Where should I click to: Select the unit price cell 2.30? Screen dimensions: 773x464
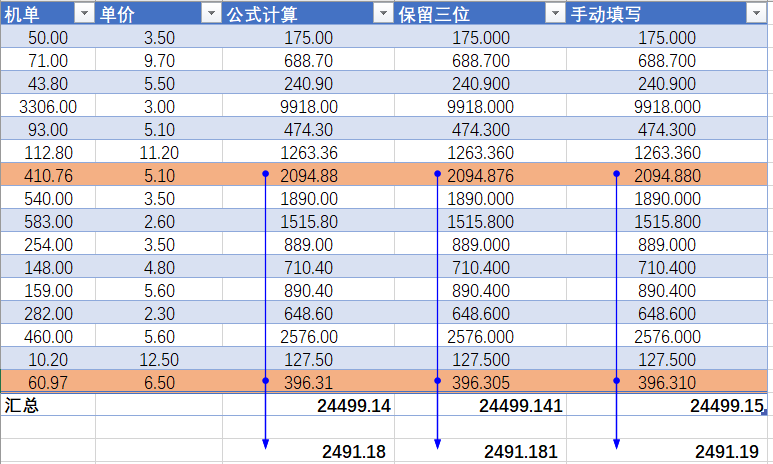(159, 314)
